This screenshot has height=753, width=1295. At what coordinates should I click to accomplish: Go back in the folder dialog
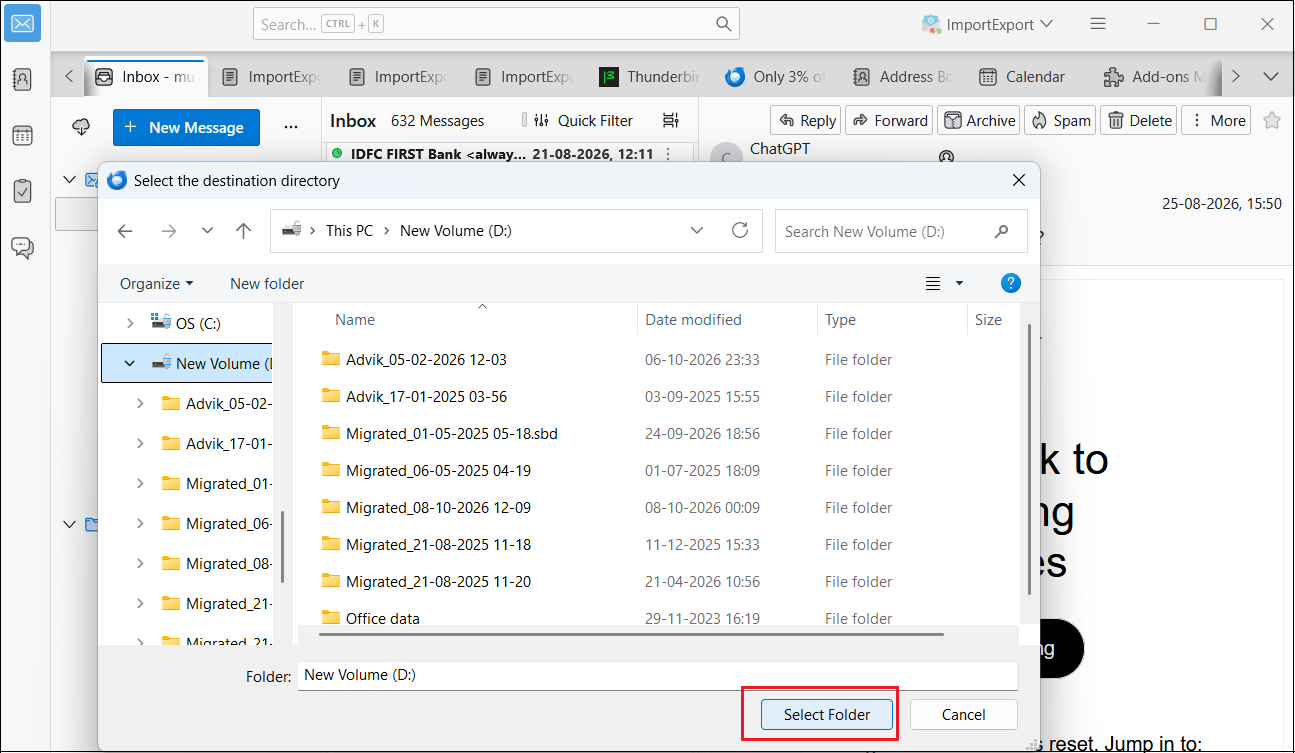pos(125,231)
